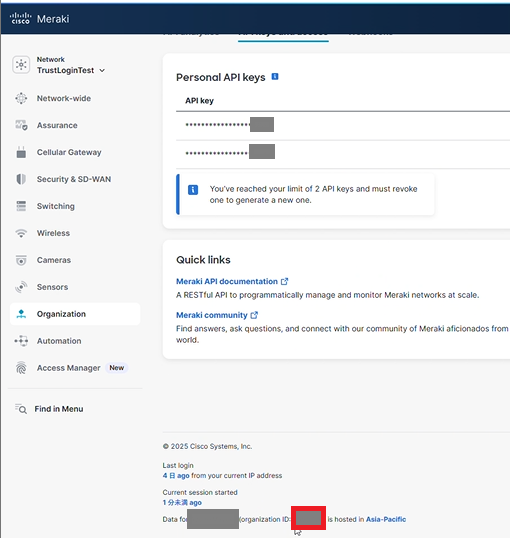Screen dimensions: 510x538
Task: Click the Cisco Meraki logo
Action: (39, 19)
